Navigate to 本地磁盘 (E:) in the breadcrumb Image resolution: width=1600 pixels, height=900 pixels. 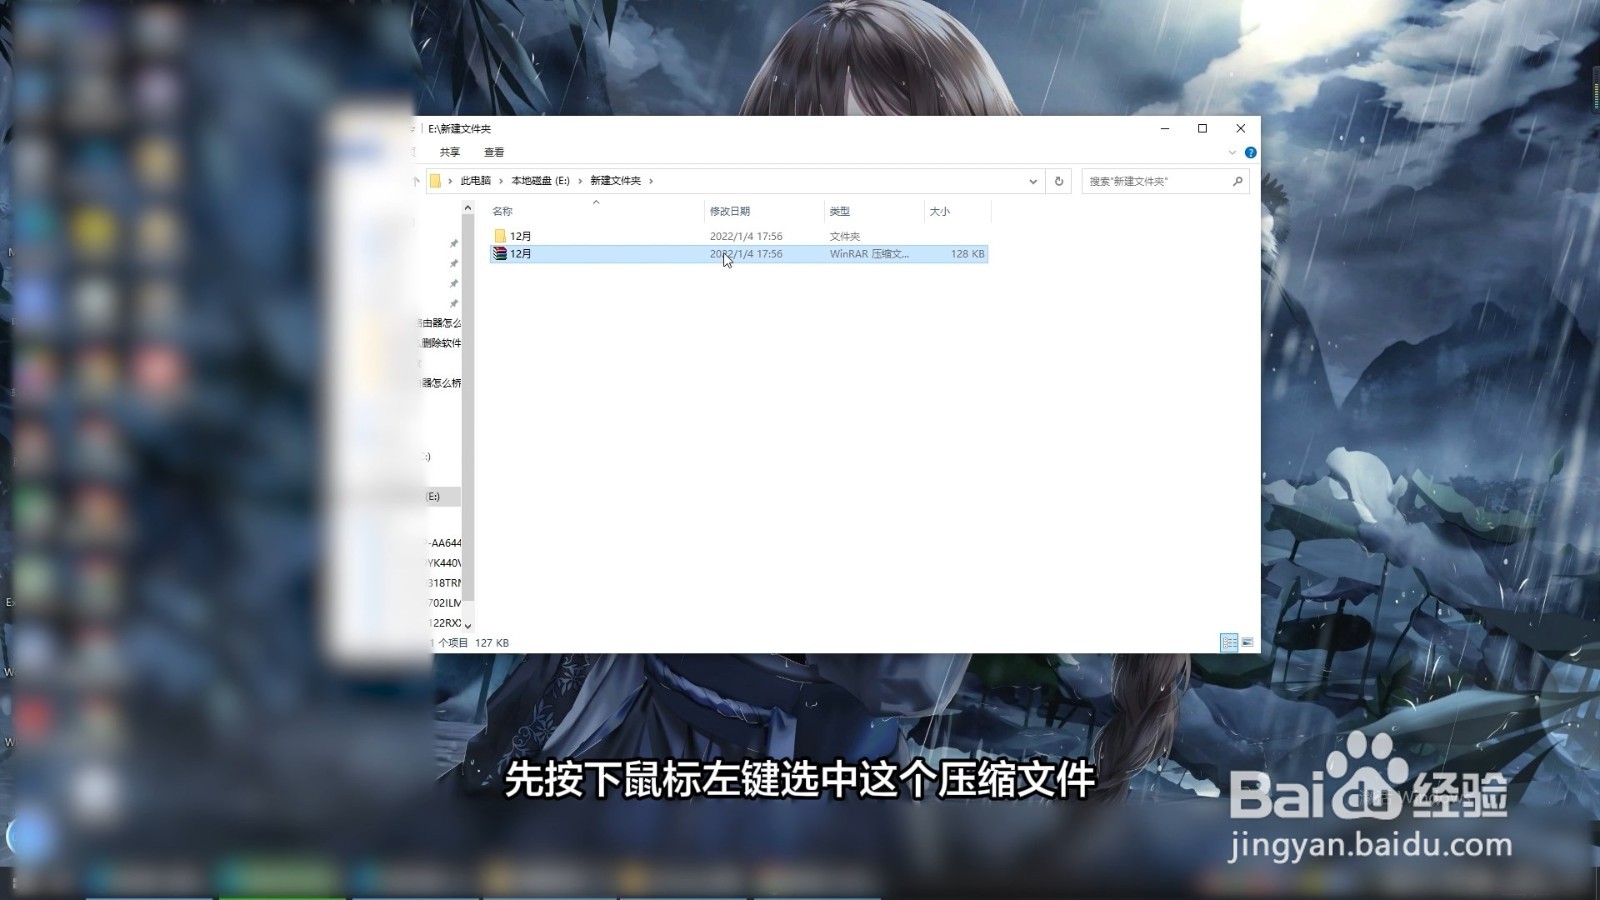point(541,181)
